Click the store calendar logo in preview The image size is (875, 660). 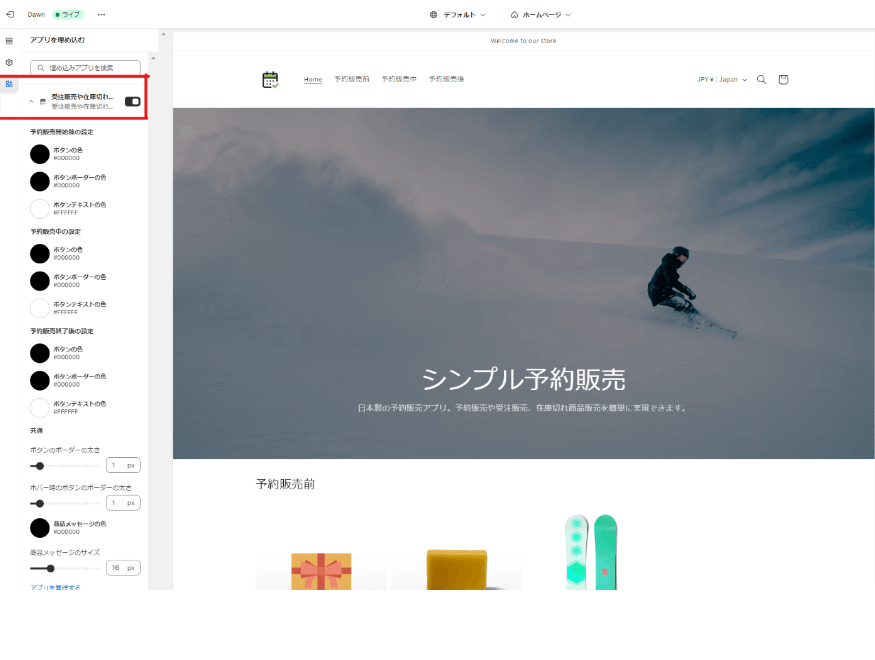tap(270, 80)
